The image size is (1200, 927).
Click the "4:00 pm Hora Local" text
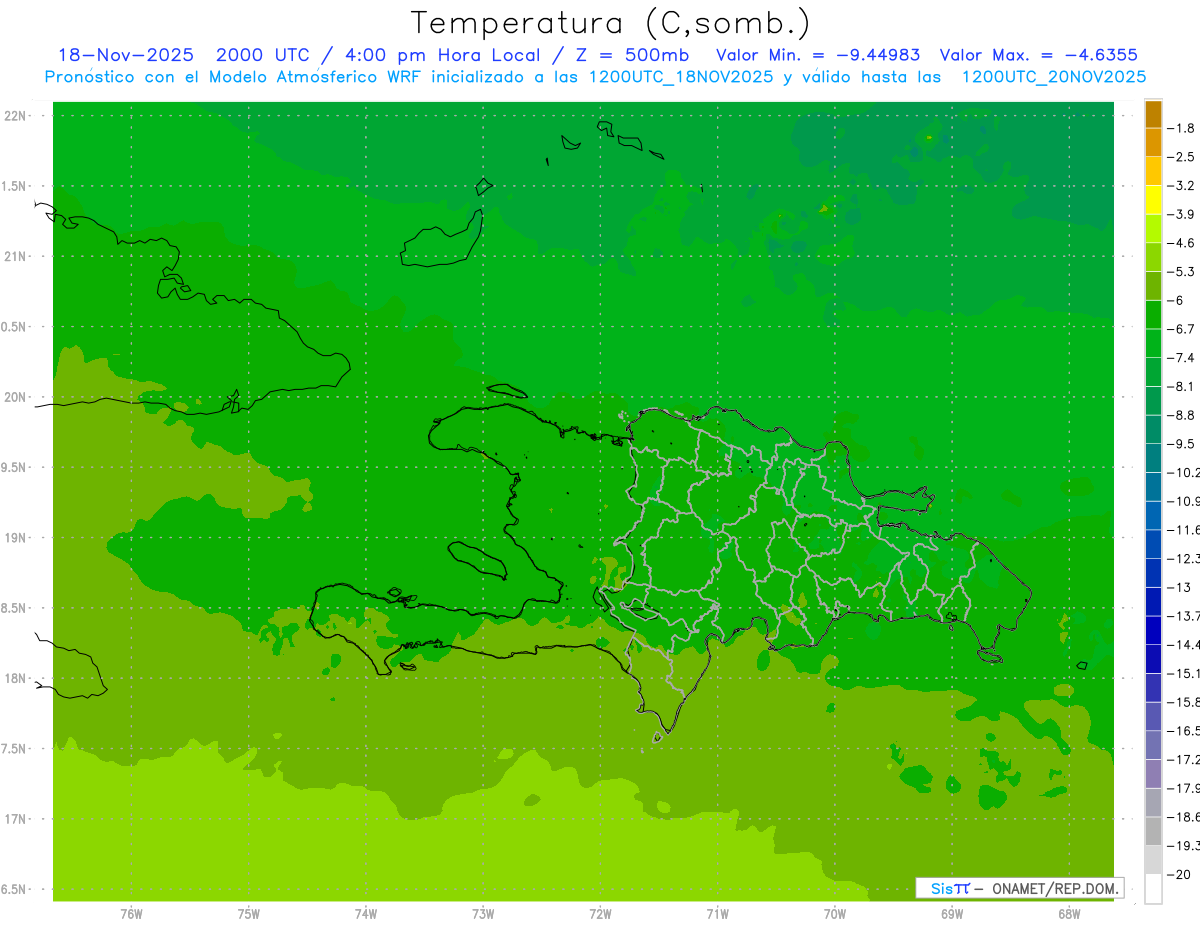click(x=444, y=55)
